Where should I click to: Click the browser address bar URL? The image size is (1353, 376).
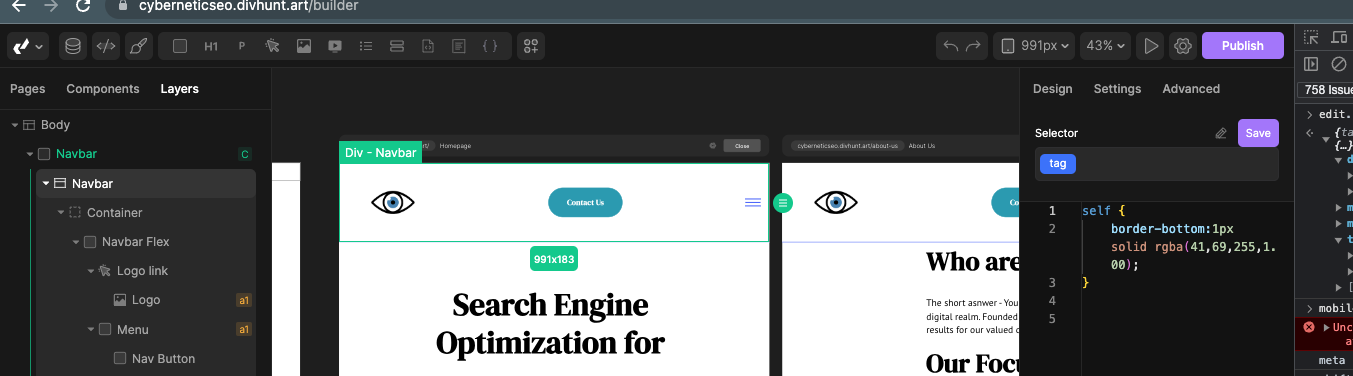248,5
